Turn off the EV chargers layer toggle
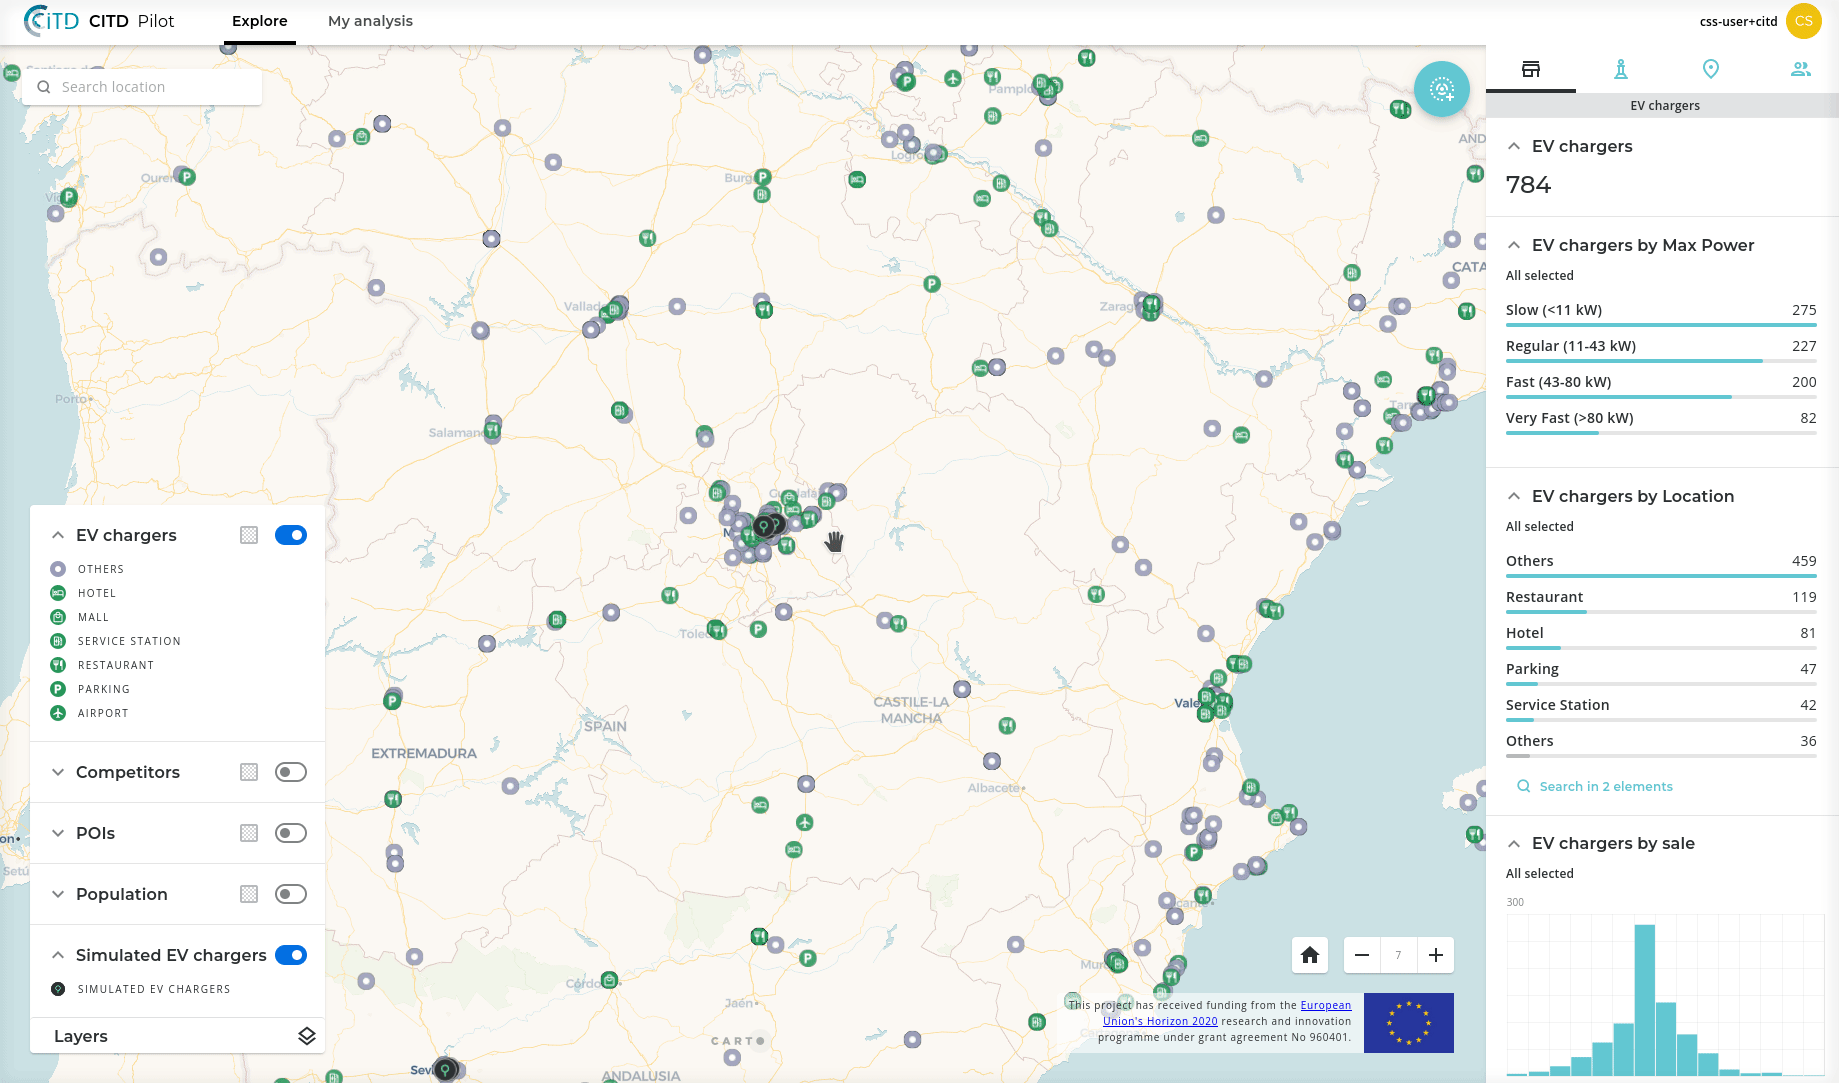Viewport: 1839px width, 1083px height. pyautogui.click(x=291, y=535)
